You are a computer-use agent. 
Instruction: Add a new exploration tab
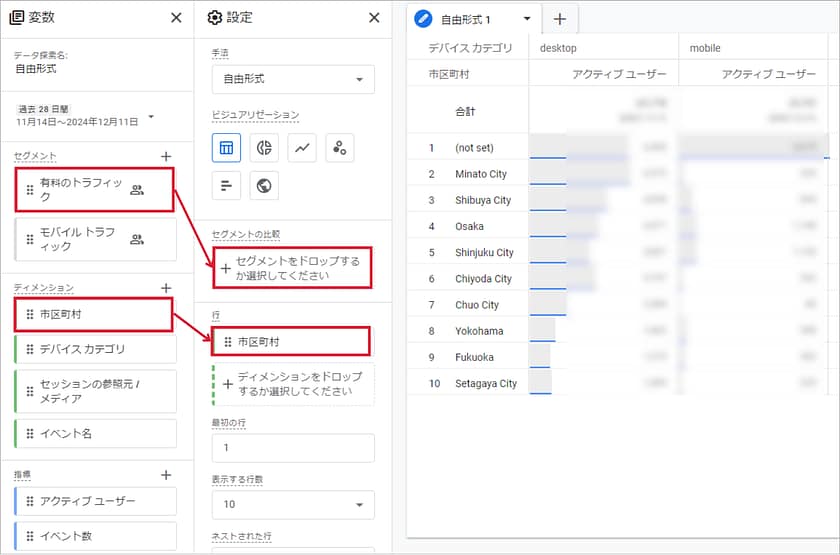pos(559,18)
